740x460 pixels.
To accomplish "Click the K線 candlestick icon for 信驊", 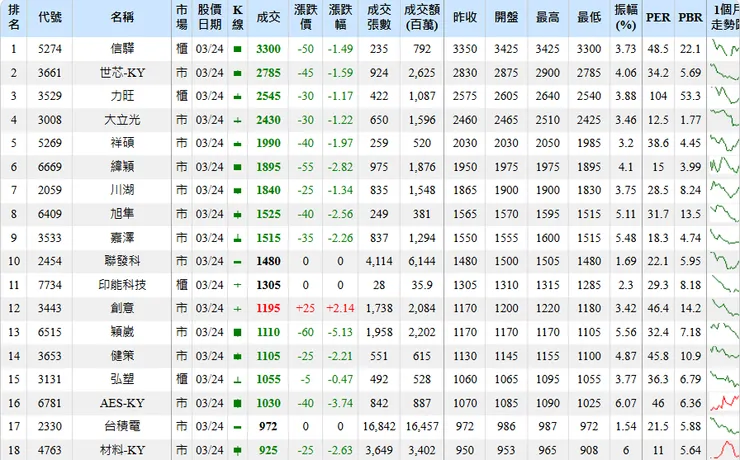I will [237, 49].
